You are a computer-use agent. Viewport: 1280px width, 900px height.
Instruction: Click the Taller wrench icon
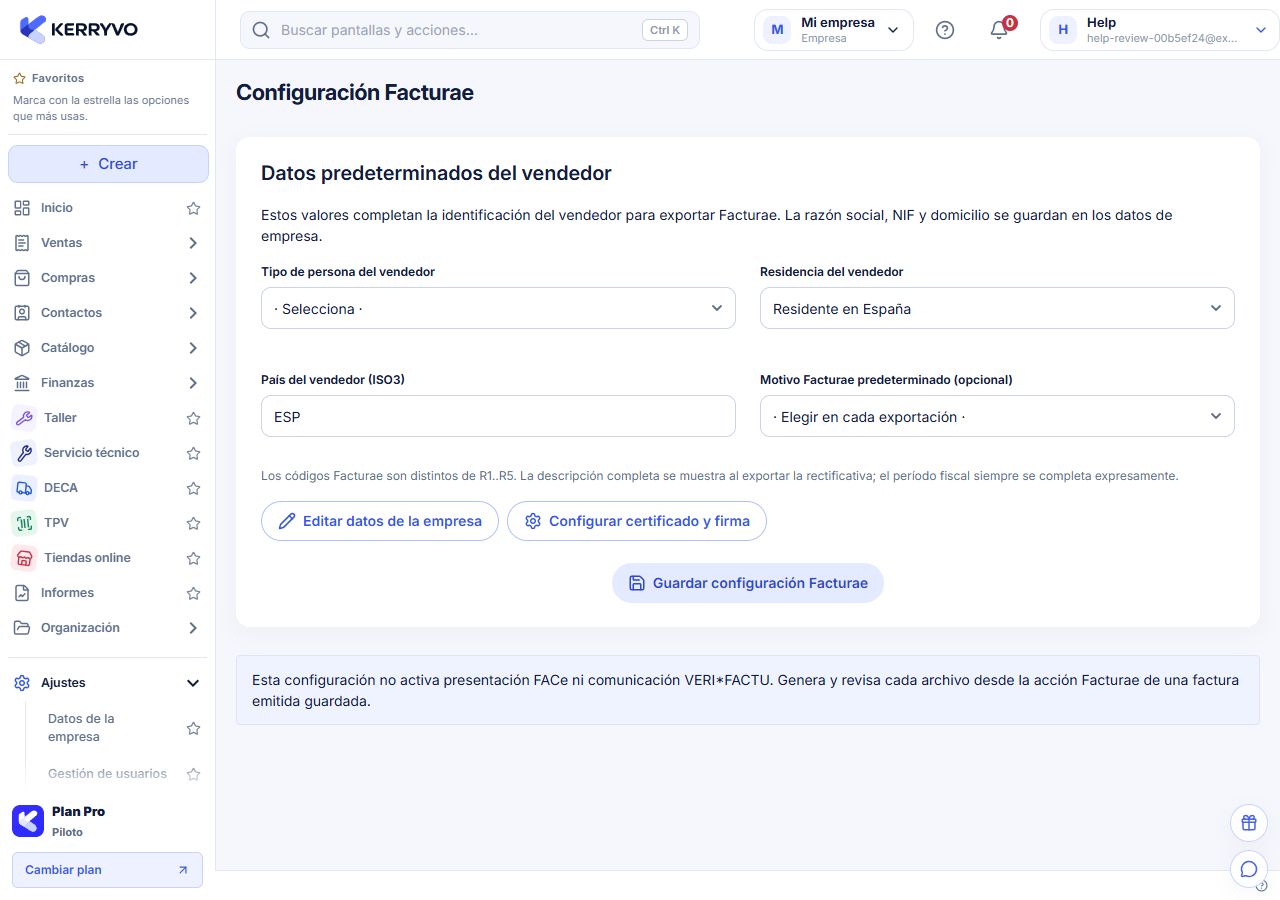pyautogui.click(x=24, y=418)
